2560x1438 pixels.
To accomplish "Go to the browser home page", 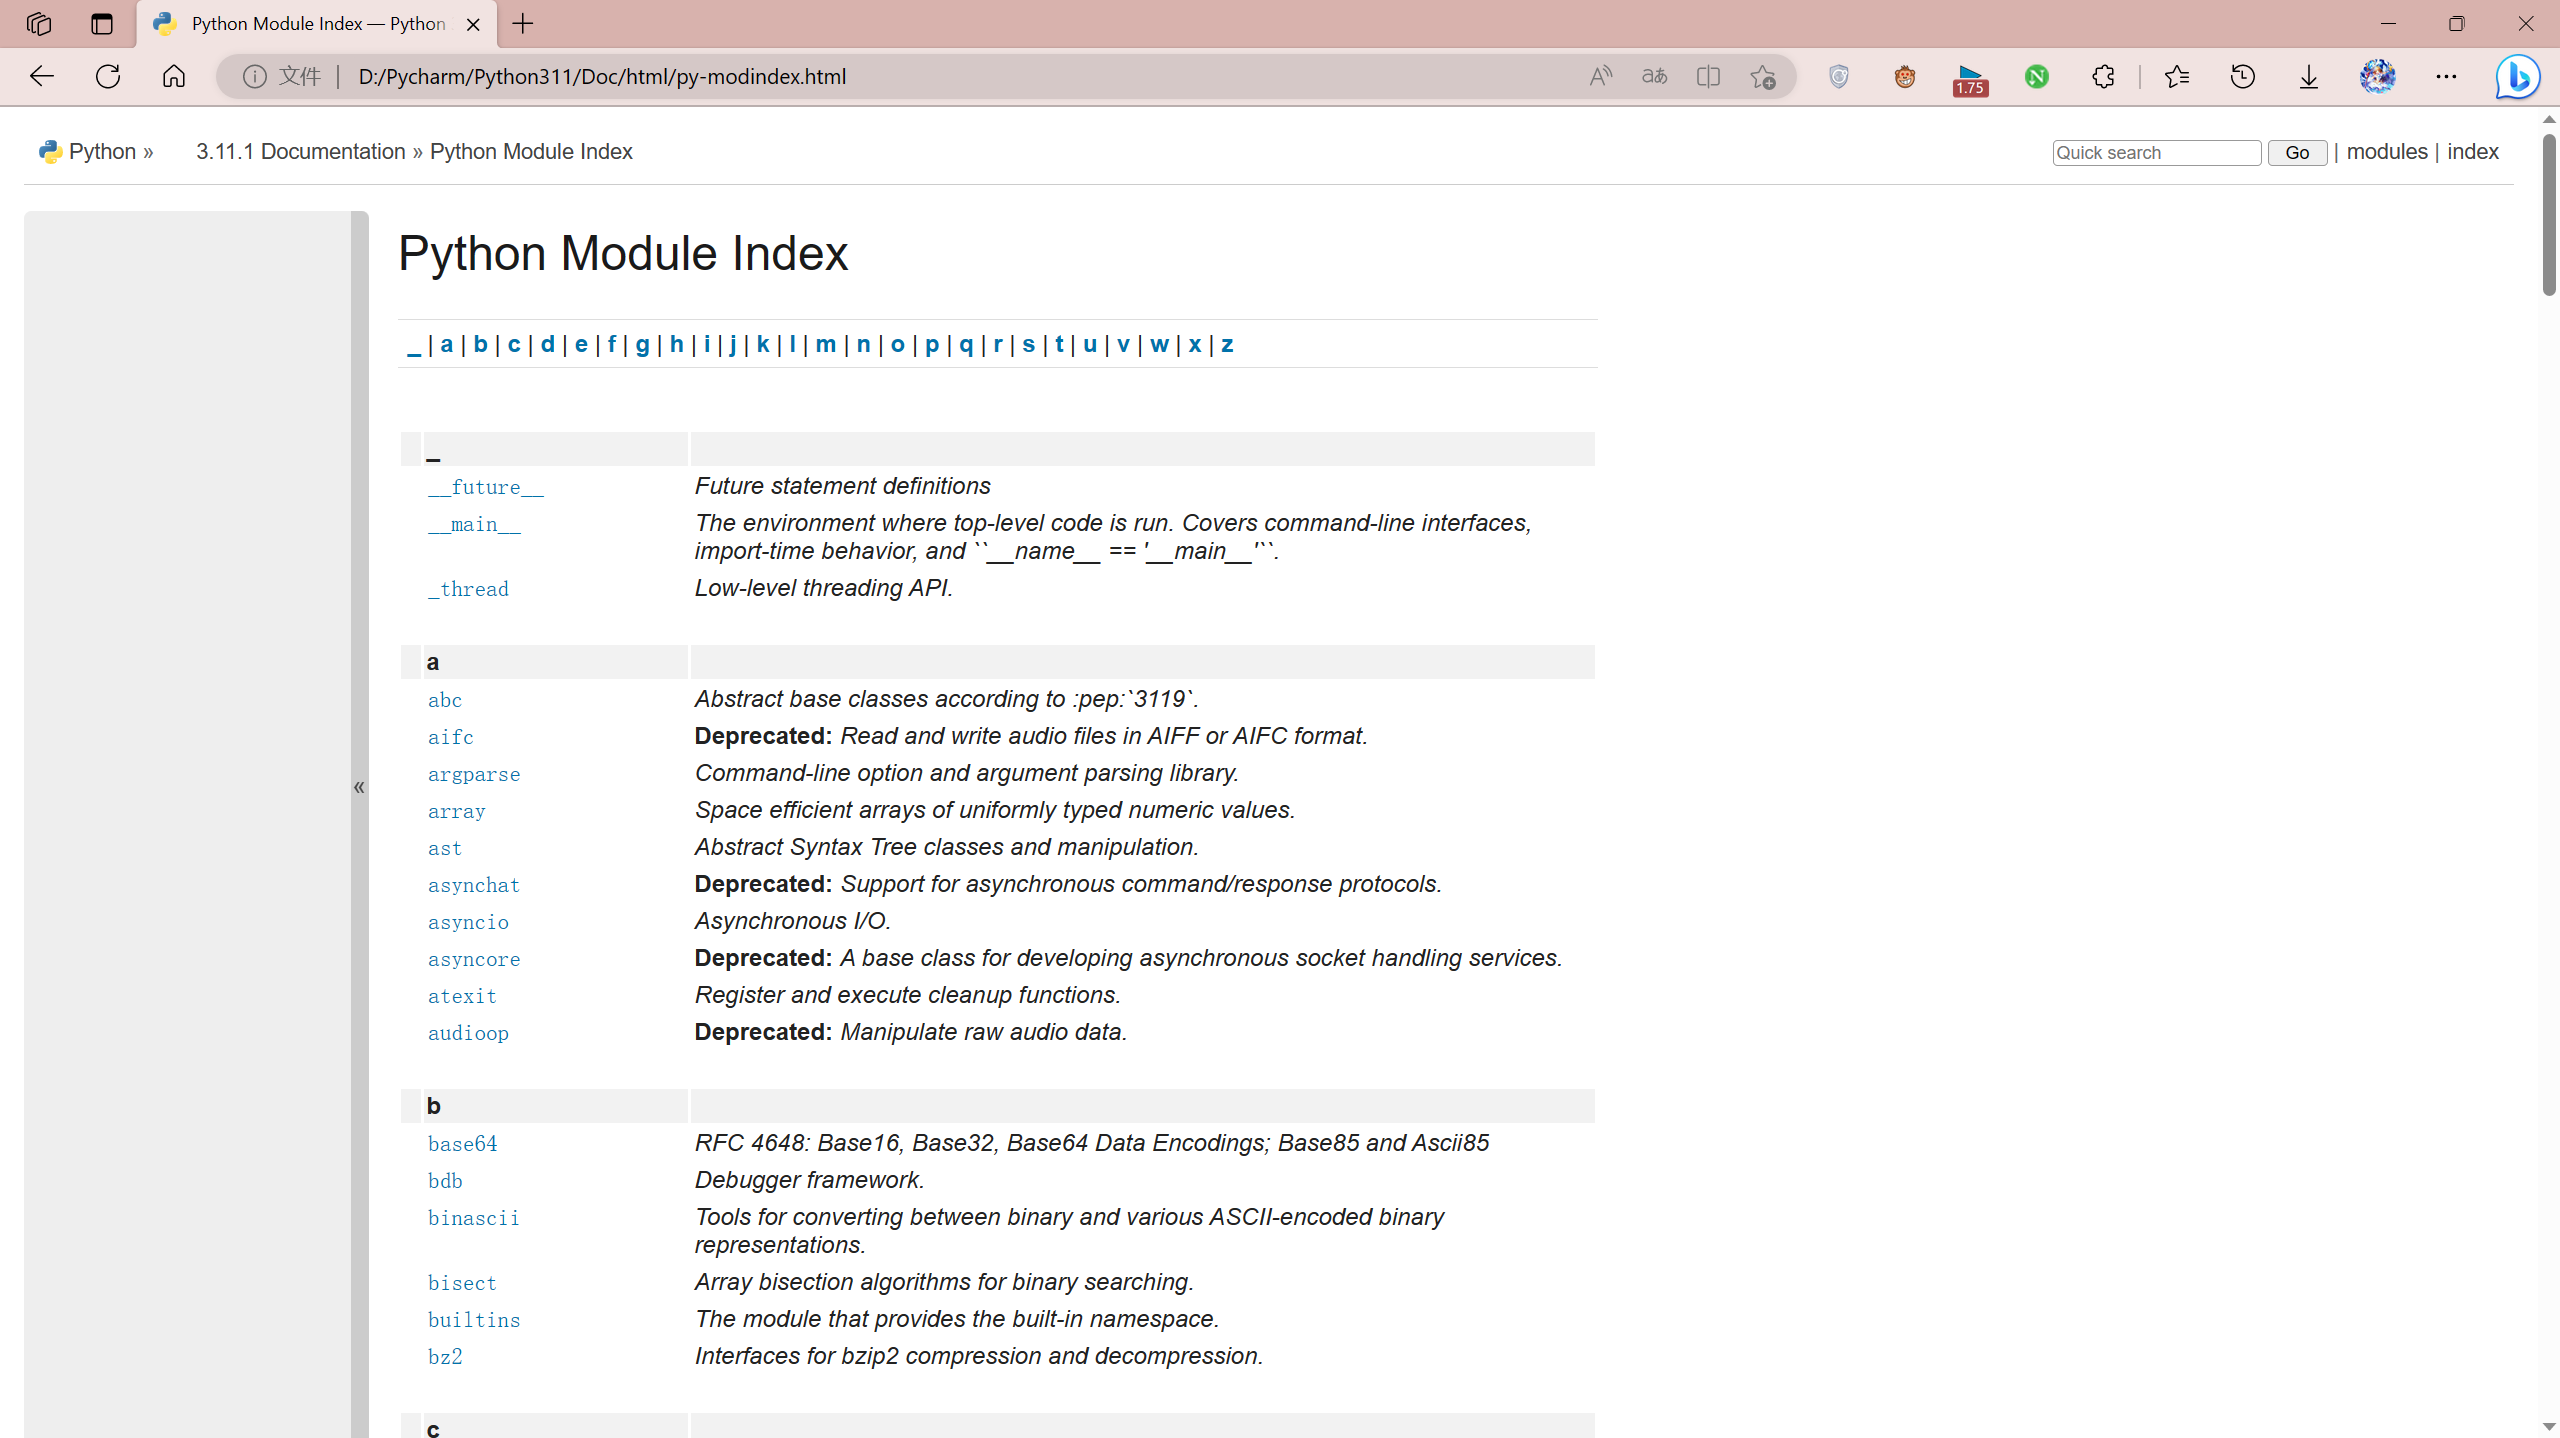I will [x=174, y=76].
